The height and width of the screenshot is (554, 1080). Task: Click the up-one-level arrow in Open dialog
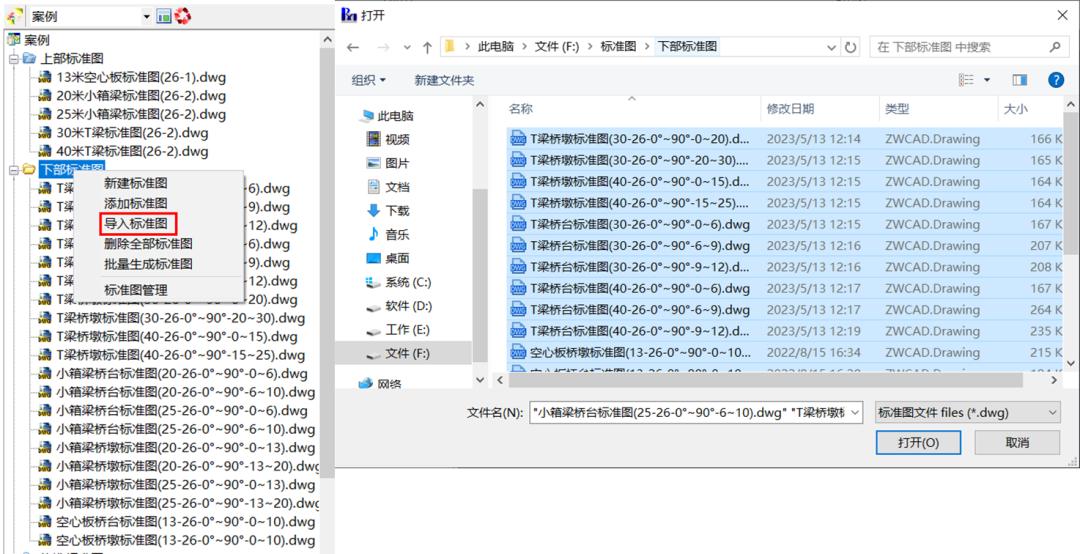coord(427,48)
